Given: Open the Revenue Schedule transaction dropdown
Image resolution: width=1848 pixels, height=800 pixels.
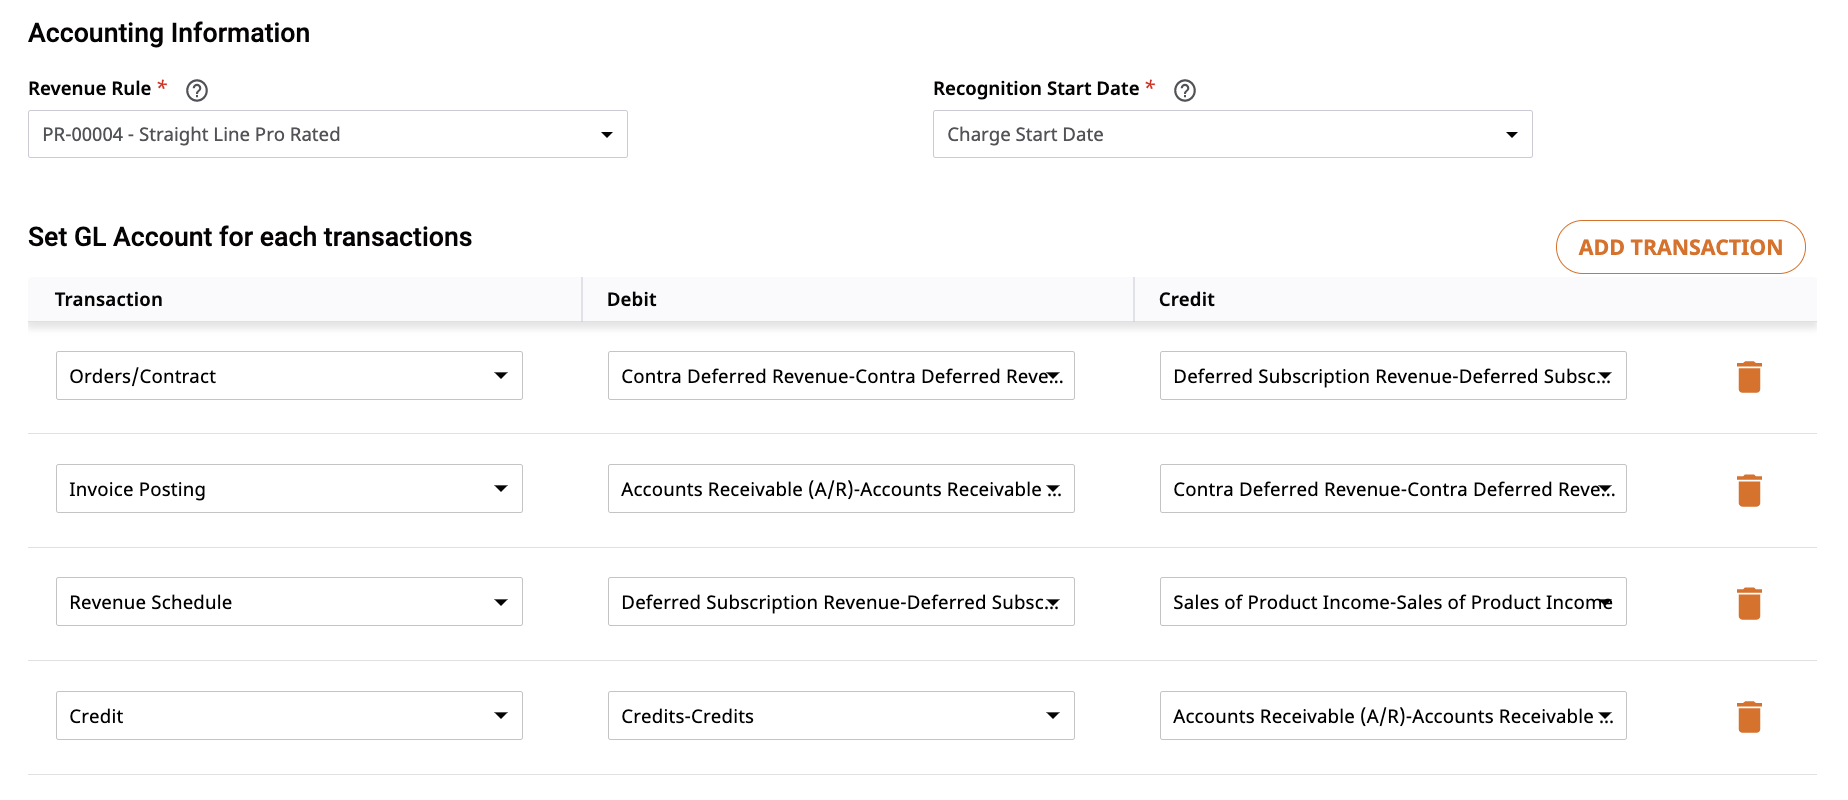Looking at the screenshot, I should [x=289, y=602].
